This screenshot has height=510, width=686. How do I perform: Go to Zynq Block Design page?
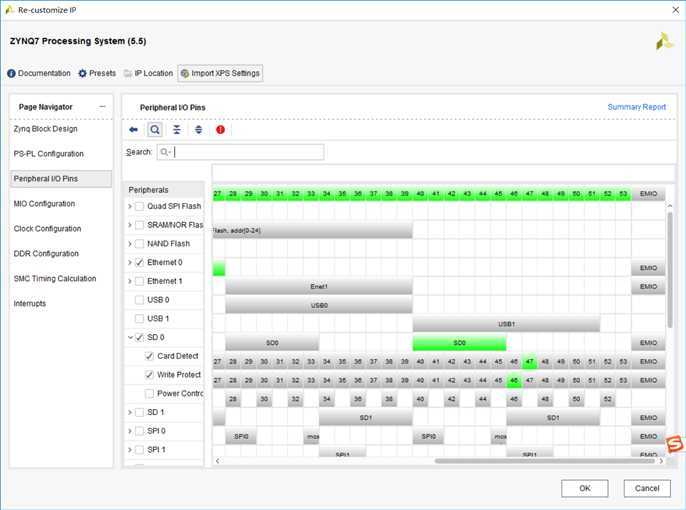[x=46, y=129]
